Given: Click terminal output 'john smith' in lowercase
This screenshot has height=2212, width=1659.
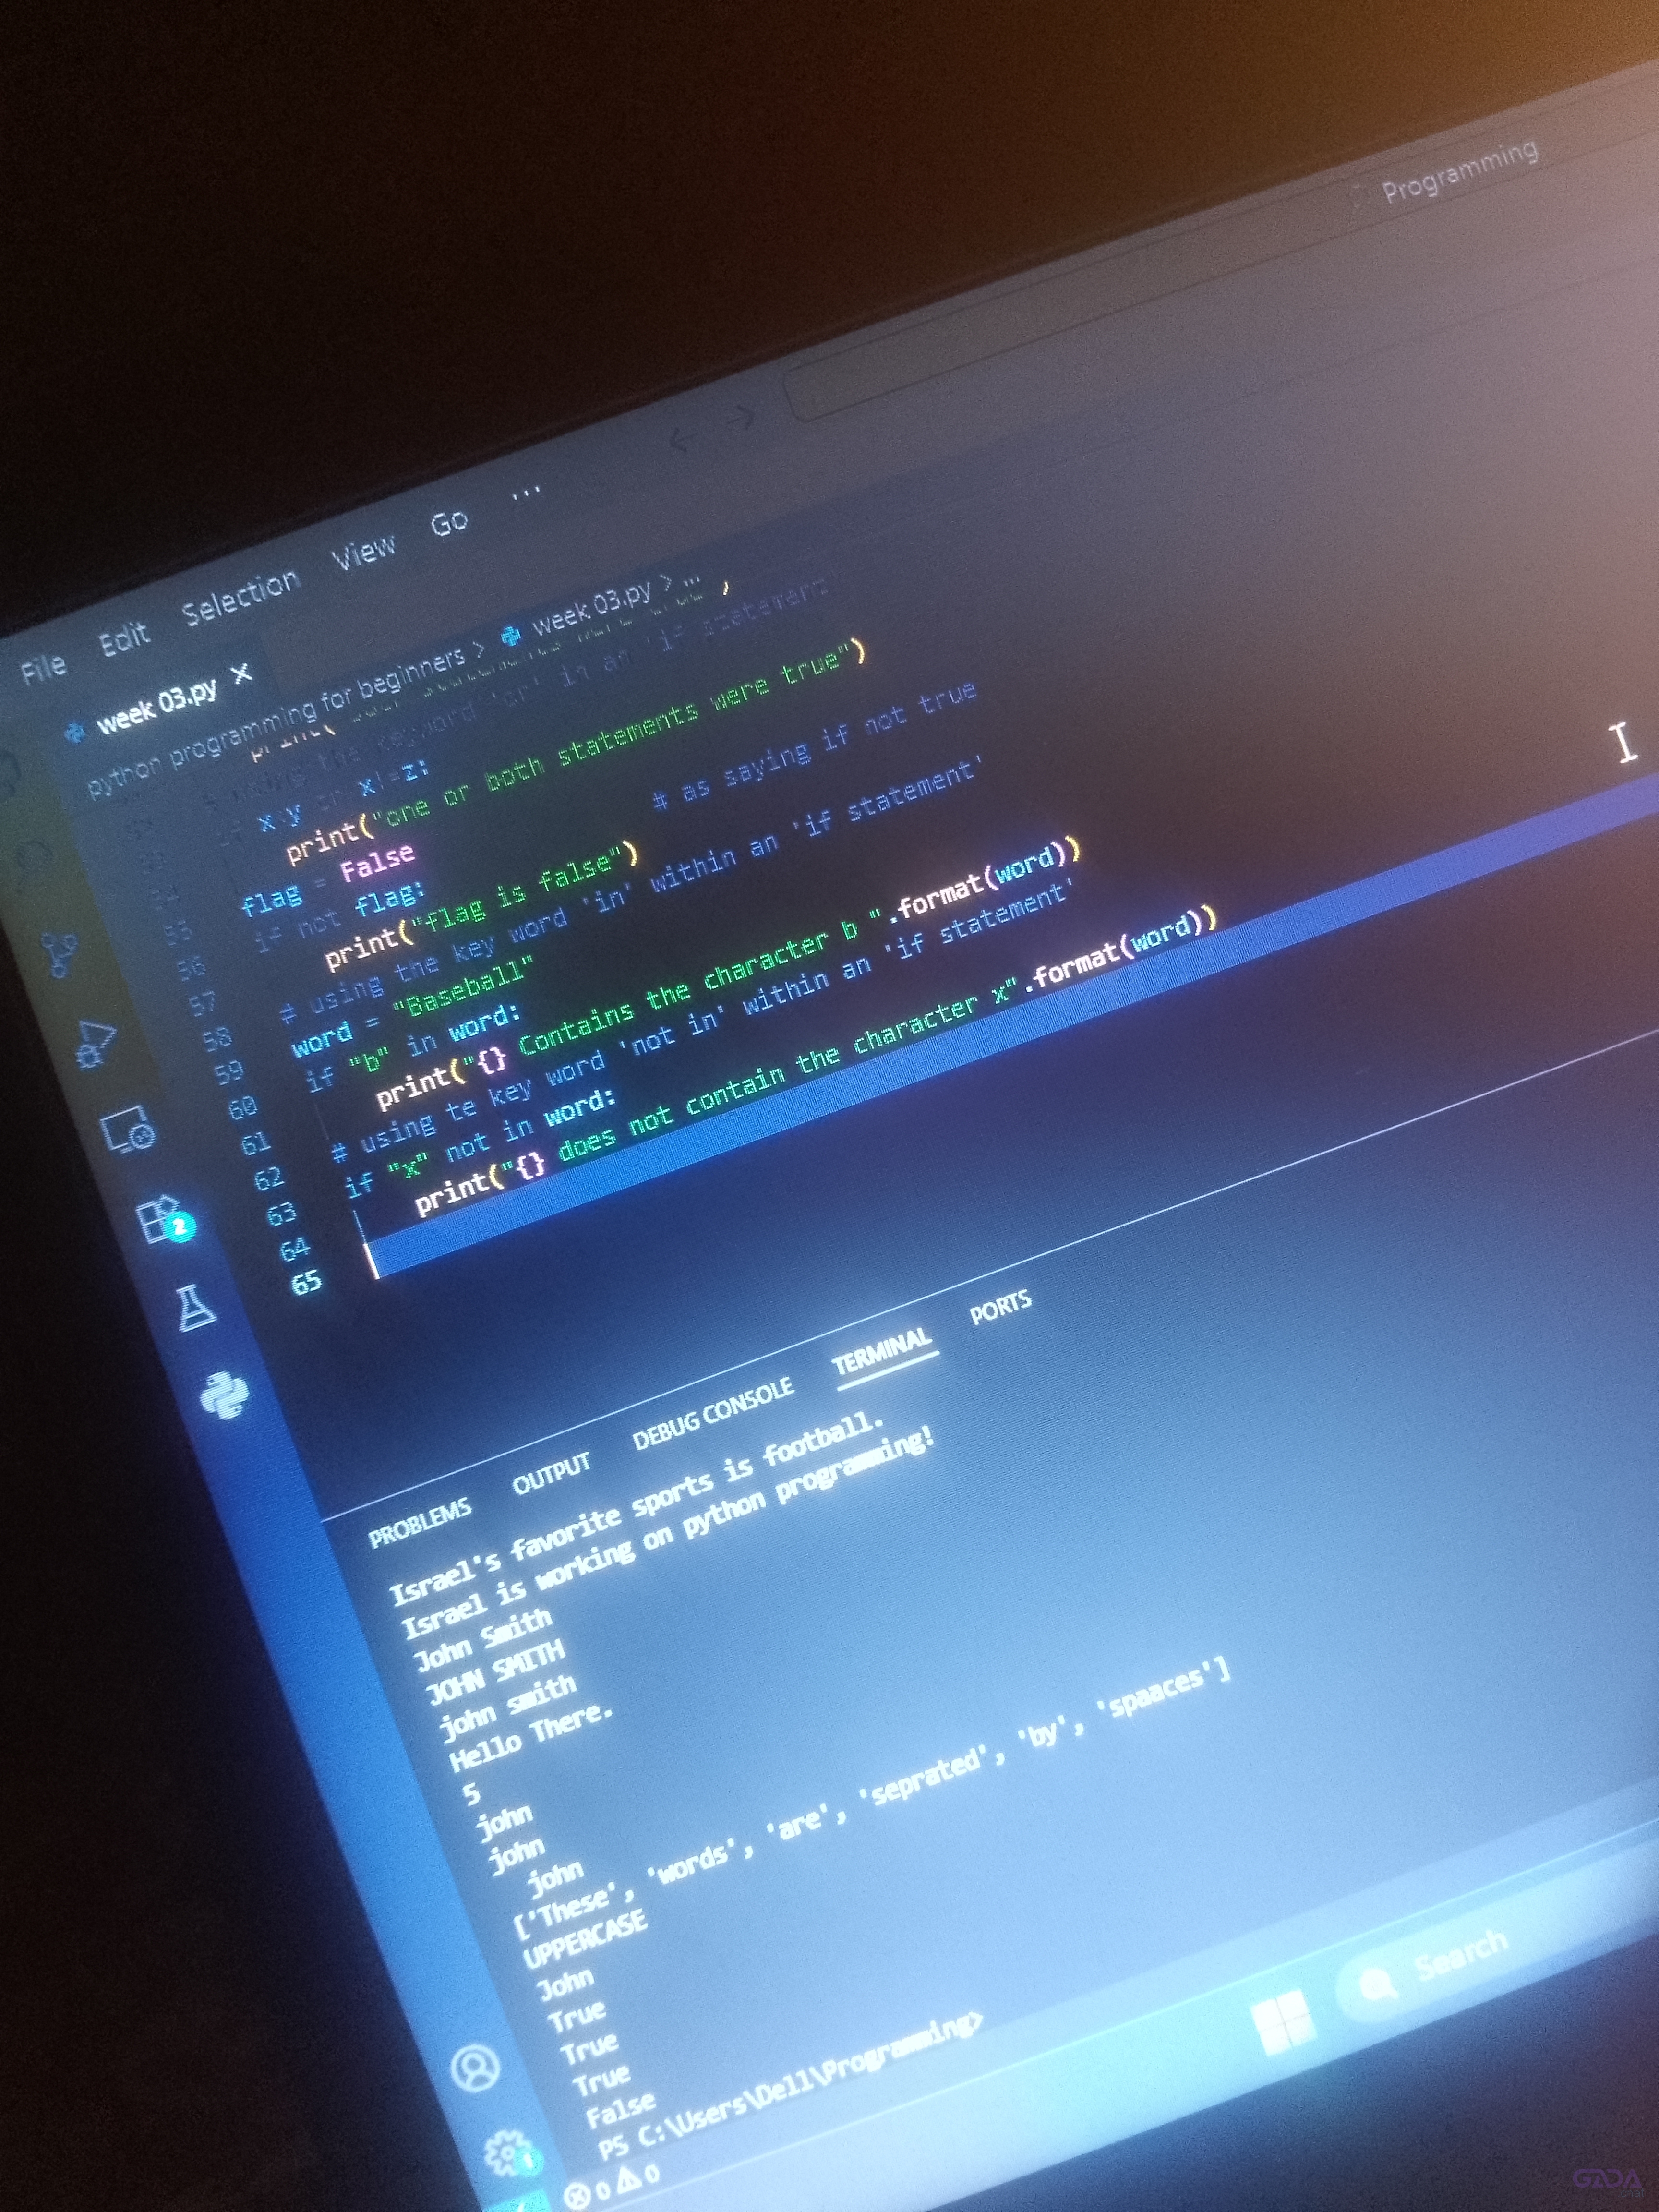Looking at the screenshot, I should (508, 1708).
